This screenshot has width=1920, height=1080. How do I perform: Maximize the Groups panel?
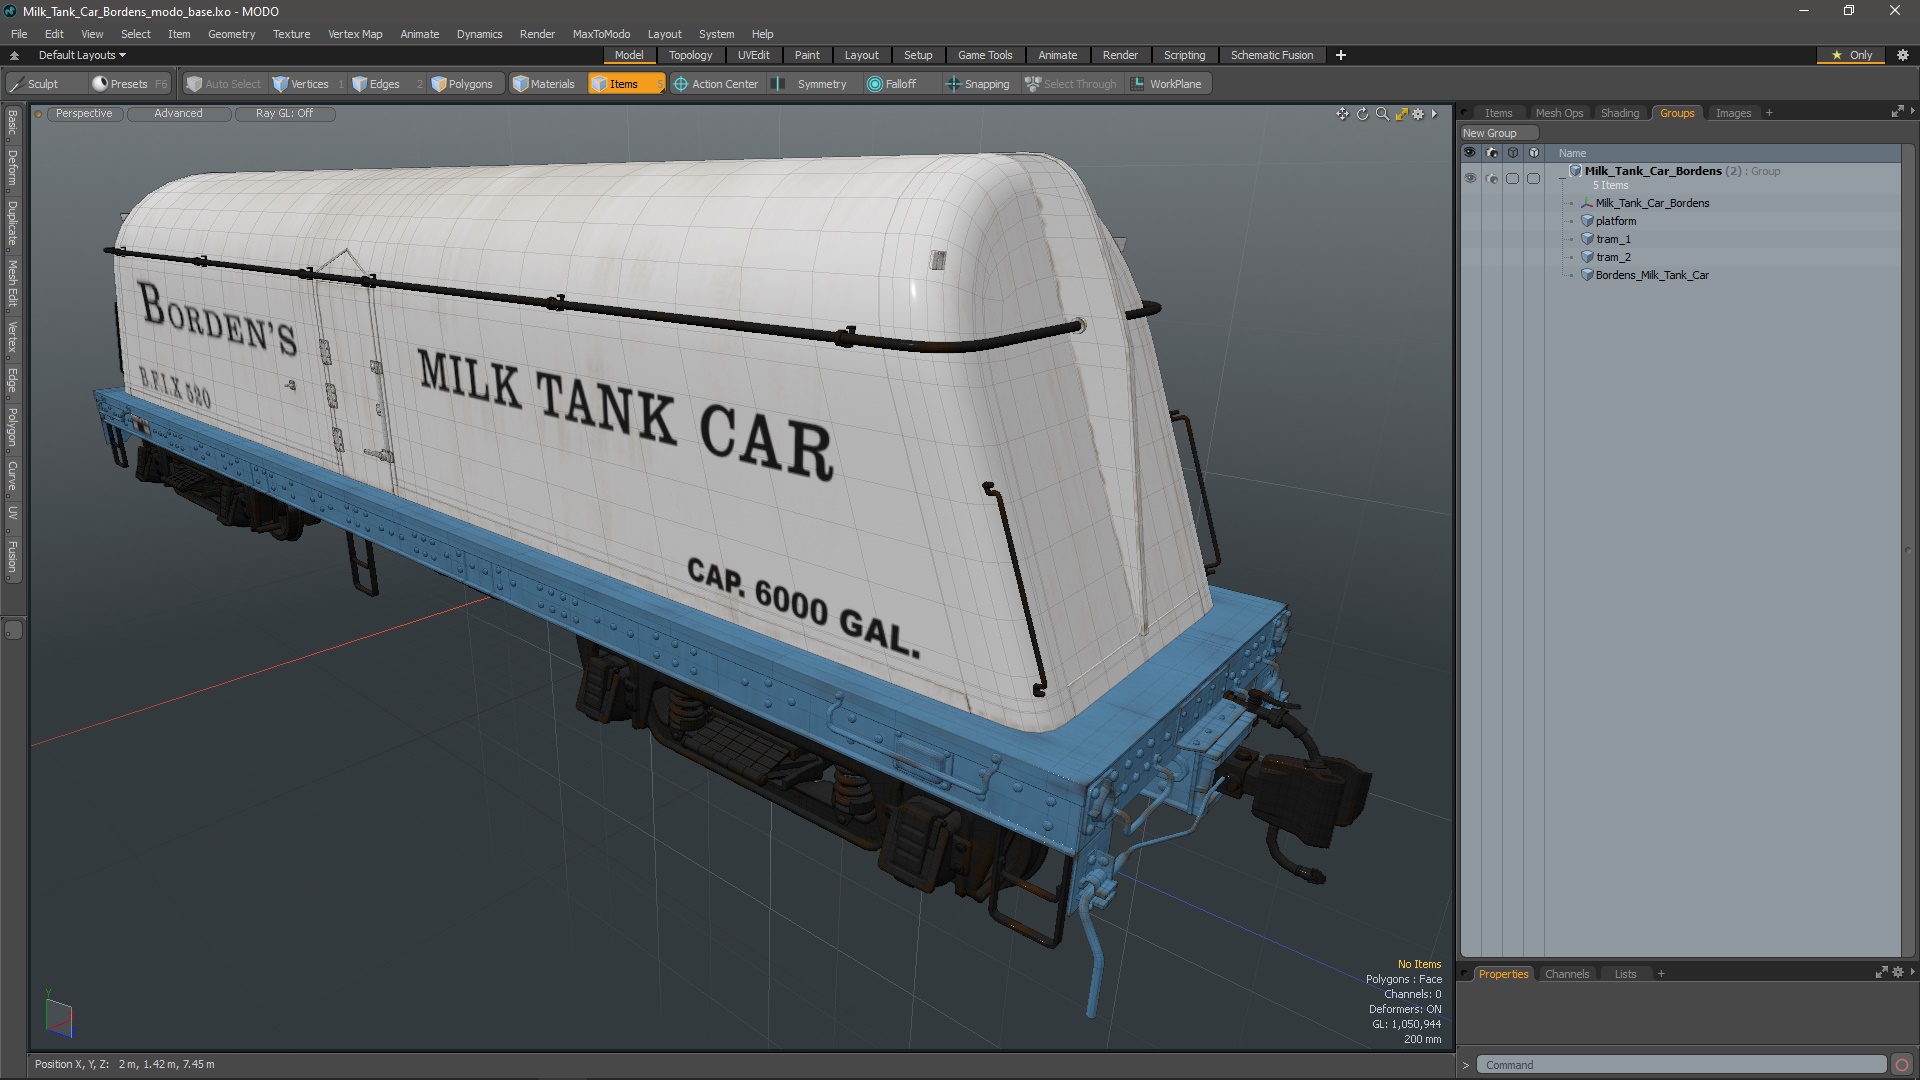[1897, 113]
